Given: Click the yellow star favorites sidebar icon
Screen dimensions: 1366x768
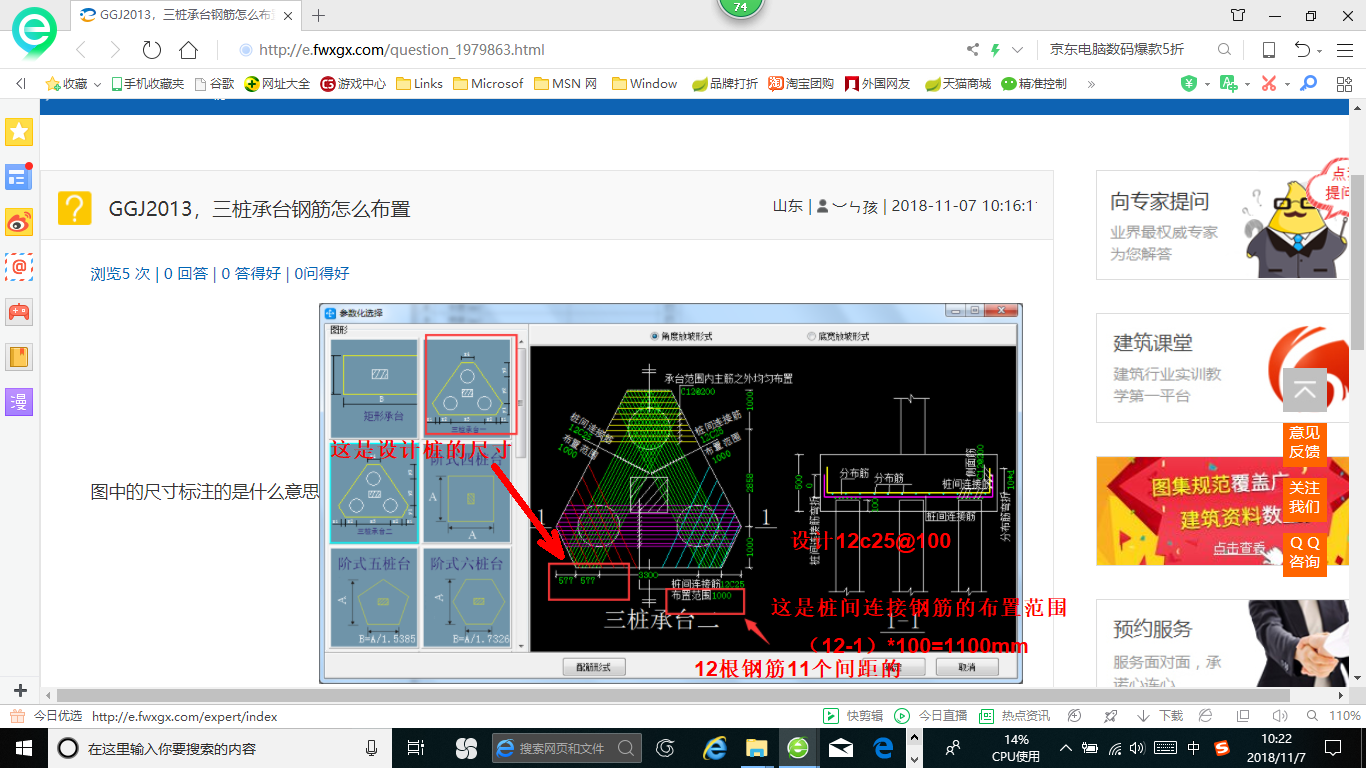Looking at the screenshot, I should pyautogui.click(x=19, y=131).
